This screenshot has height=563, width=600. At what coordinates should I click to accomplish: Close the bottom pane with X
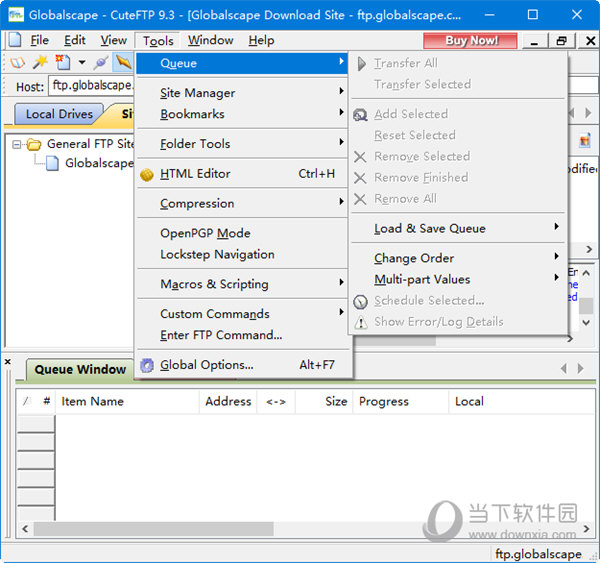(8, 361)
